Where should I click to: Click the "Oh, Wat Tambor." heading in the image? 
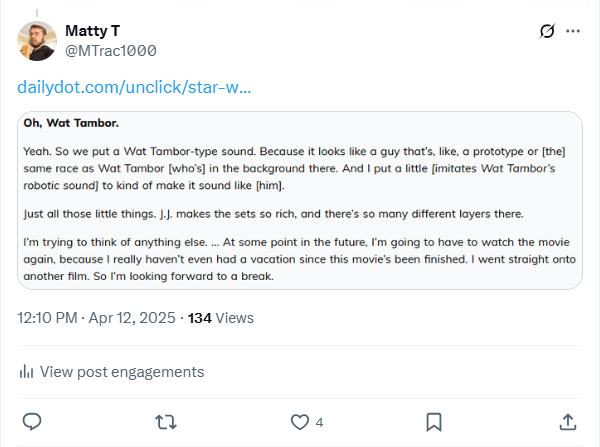click(70, 124)
